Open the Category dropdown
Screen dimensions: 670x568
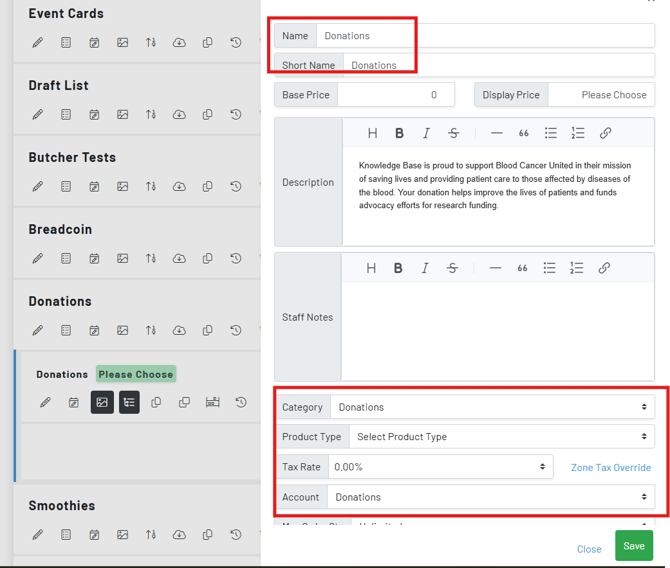click(x=492, y=407)
